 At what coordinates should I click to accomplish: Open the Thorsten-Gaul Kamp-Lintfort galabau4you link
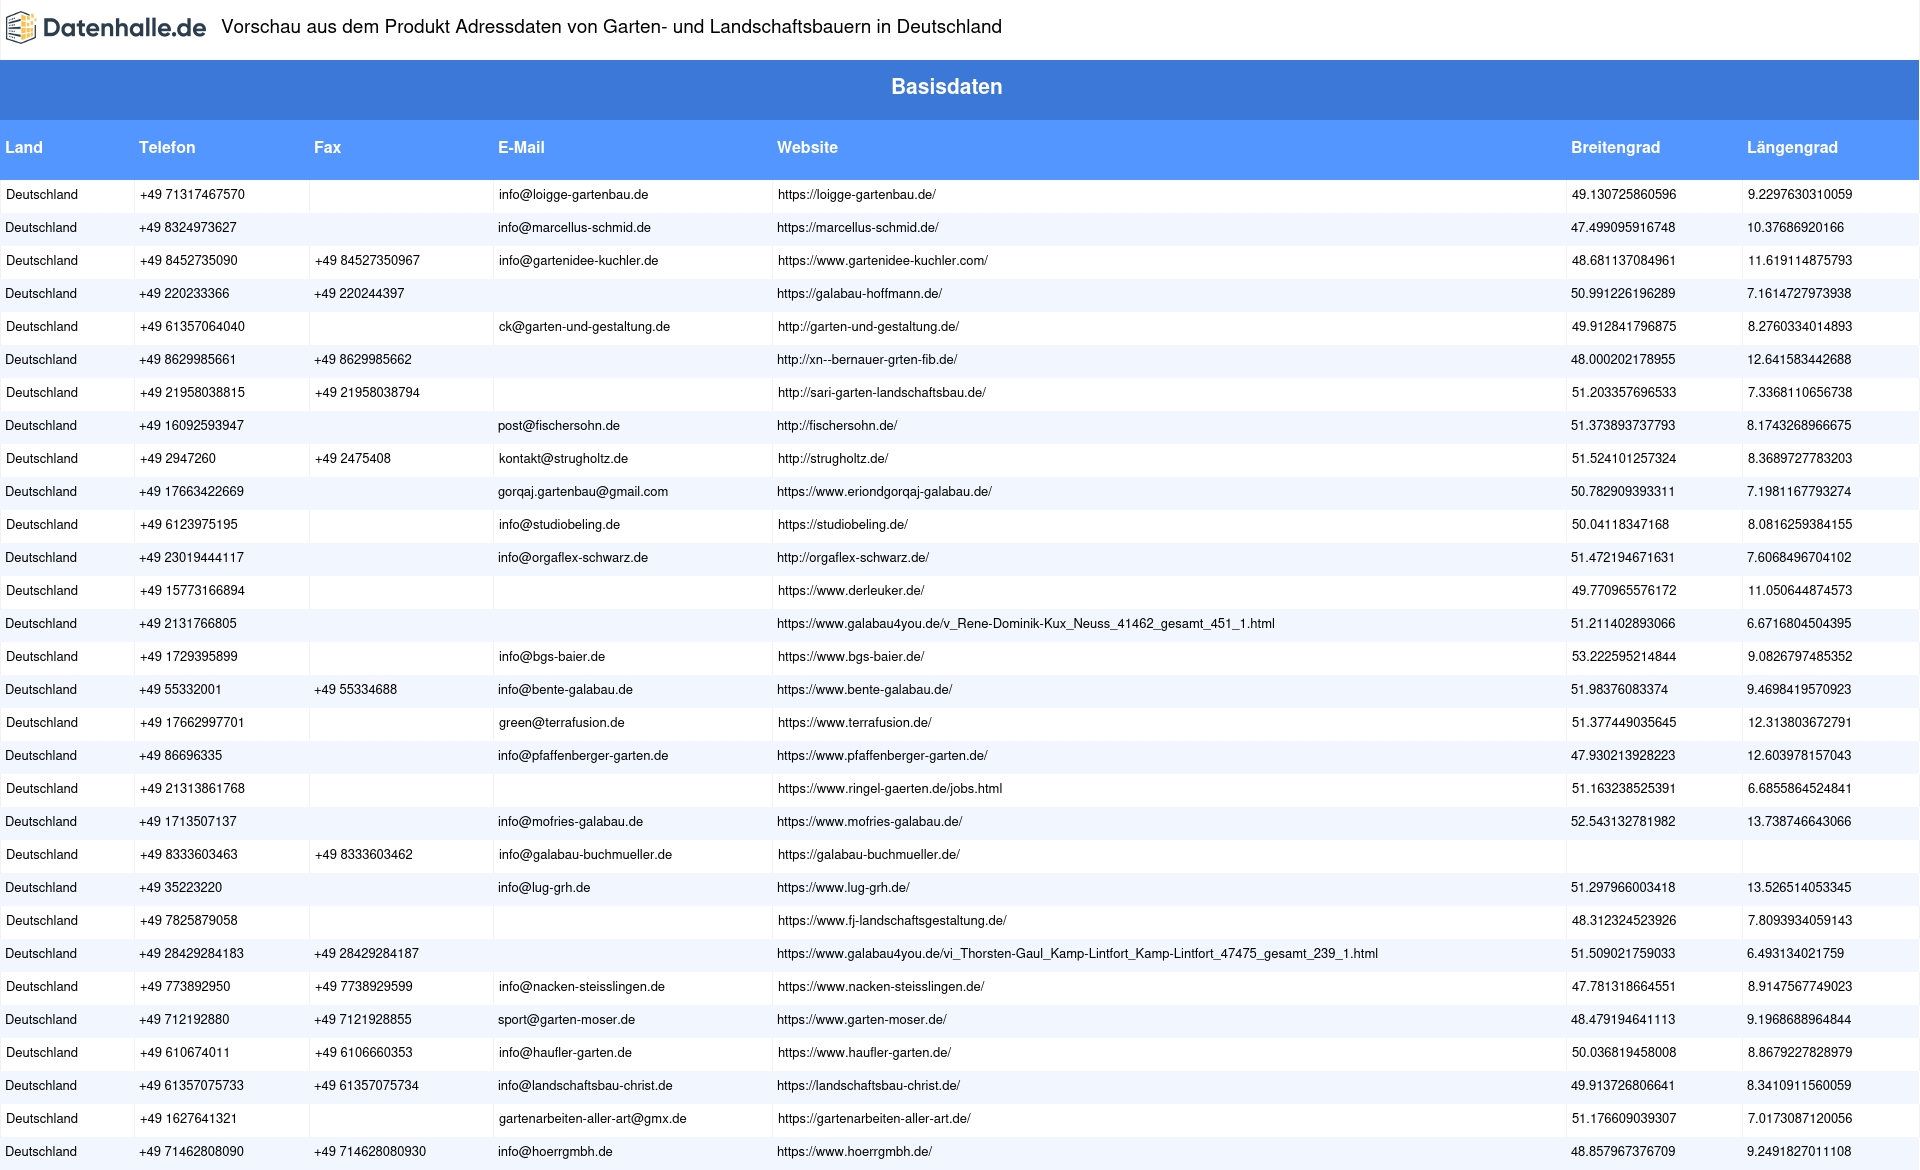(x=1077, y=954)
